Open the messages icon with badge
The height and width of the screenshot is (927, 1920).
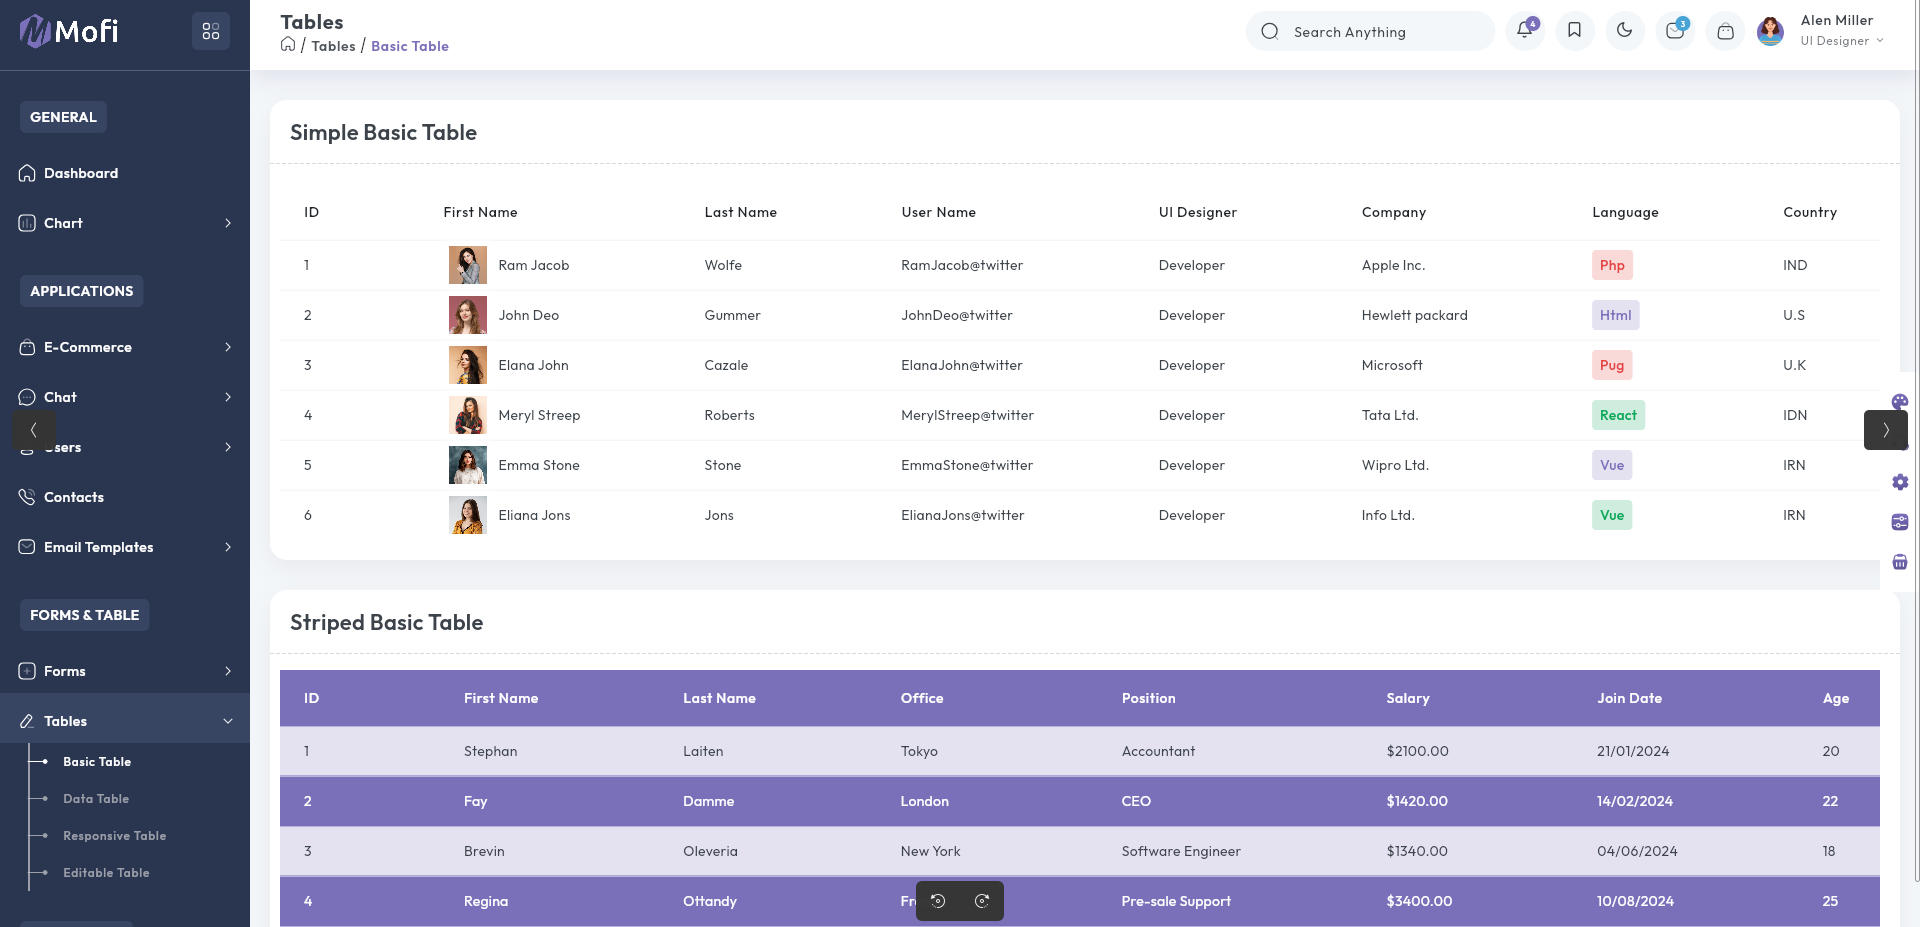[x=1674, y=31]
